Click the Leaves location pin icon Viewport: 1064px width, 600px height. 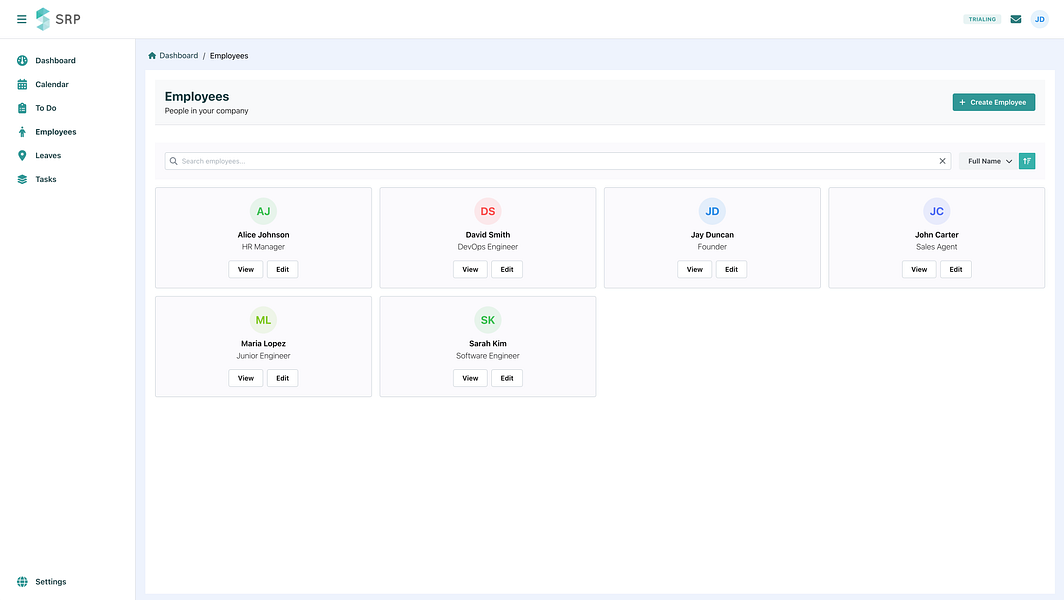tap(22, 155)
